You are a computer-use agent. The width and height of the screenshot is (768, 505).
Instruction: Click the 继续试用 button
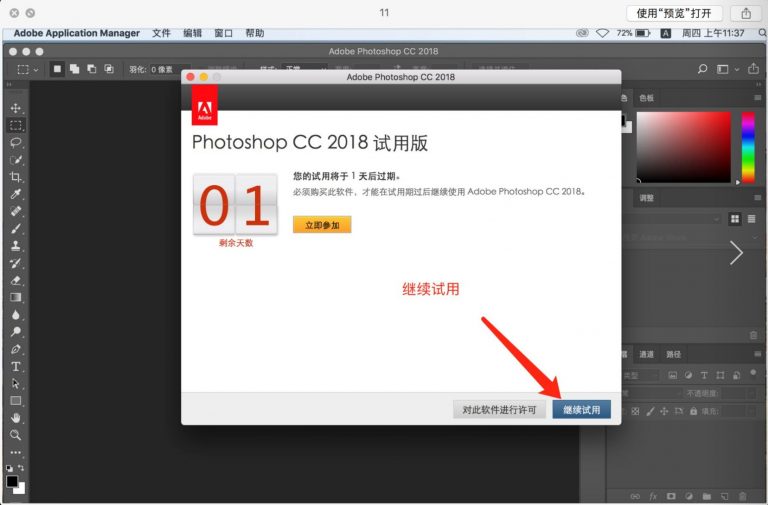coord(581,409)
